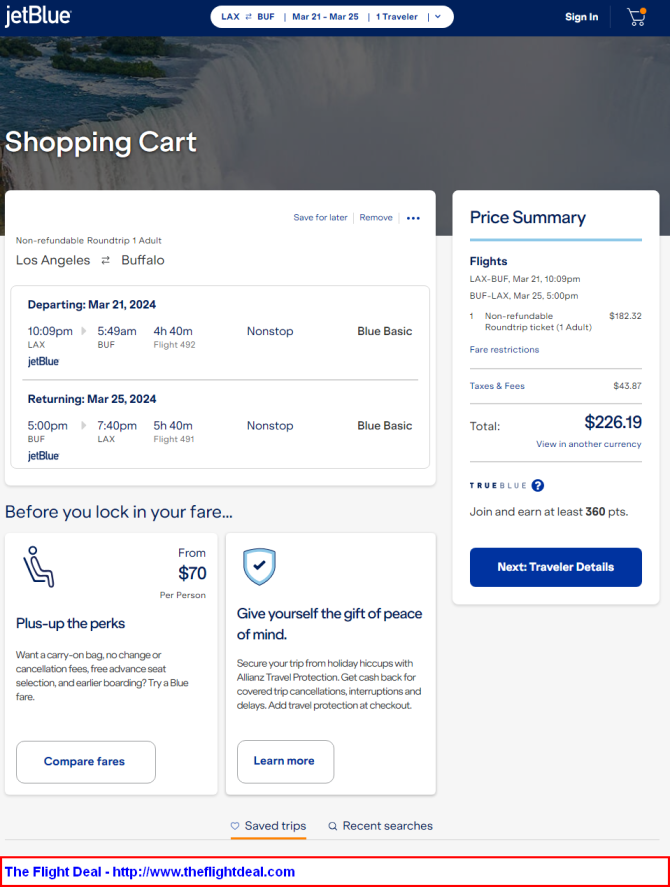Switch to the Recent searches tab
670x887 pixels.
(x=380, y=826)
